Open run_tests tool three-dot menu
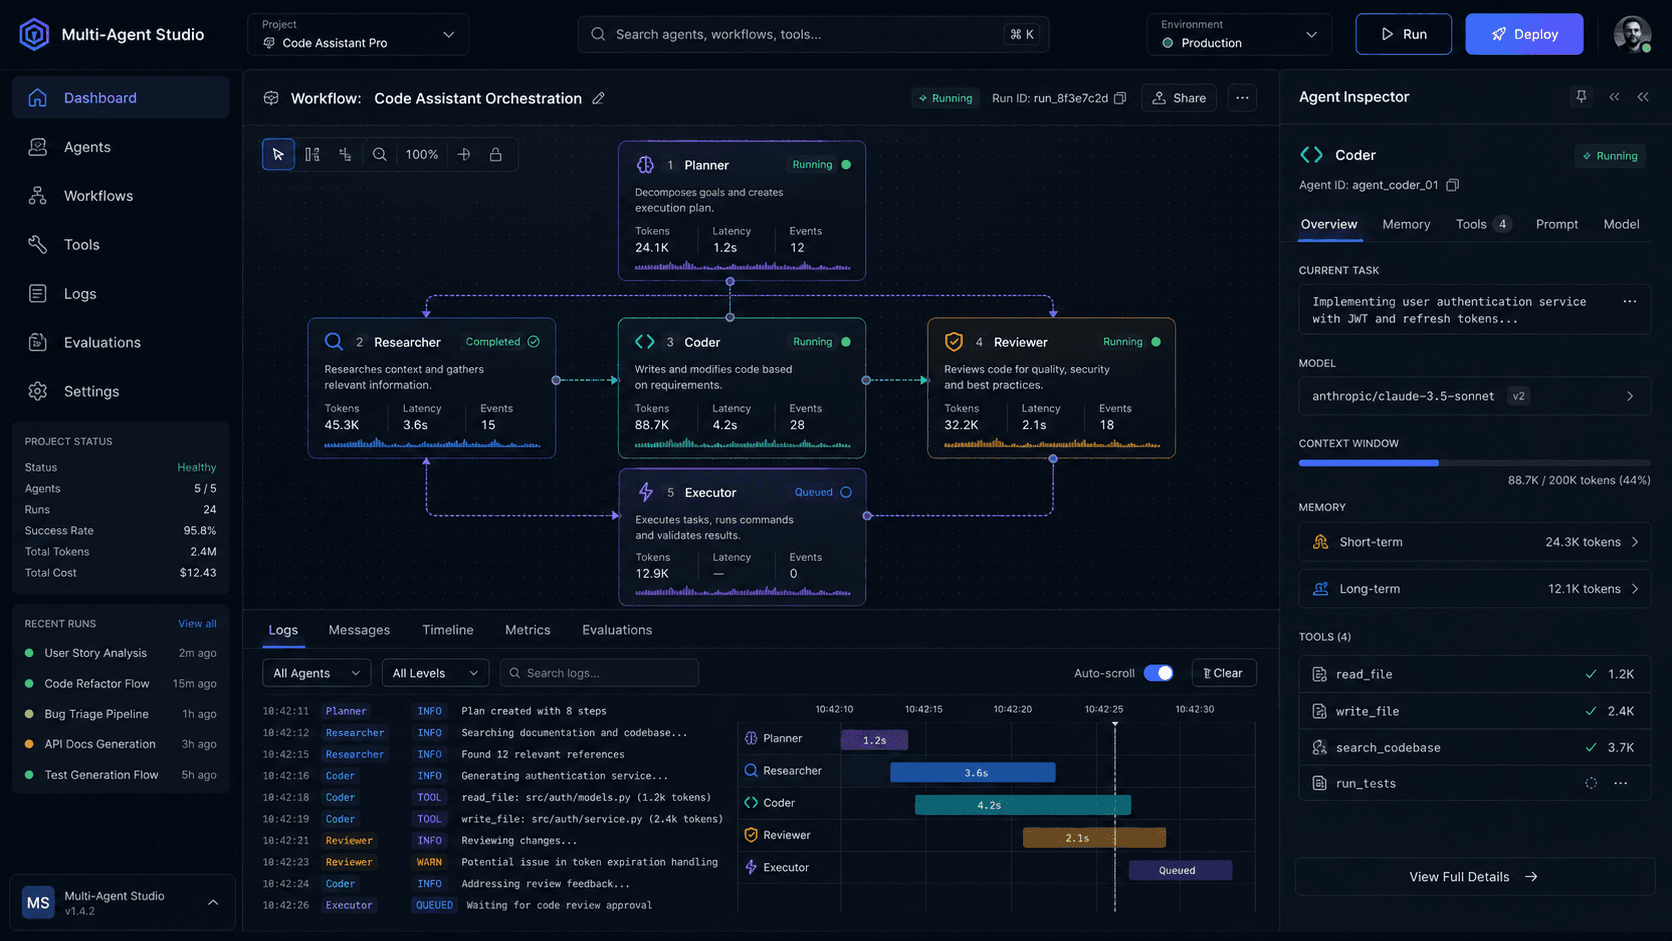 1621,783
